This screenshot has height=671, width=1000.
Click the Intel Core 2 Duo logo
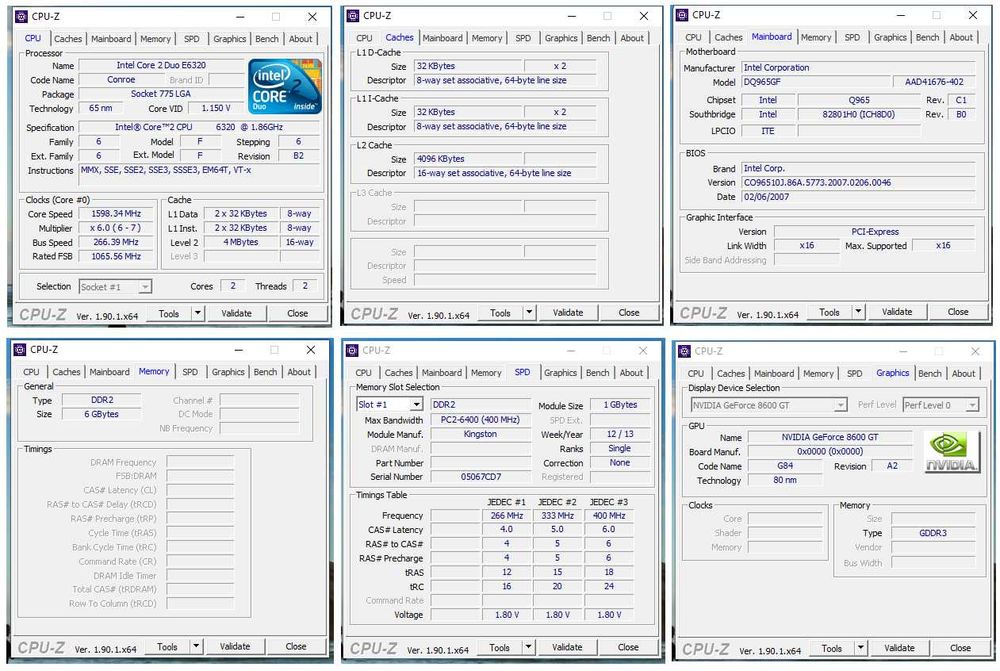point(284,87)
